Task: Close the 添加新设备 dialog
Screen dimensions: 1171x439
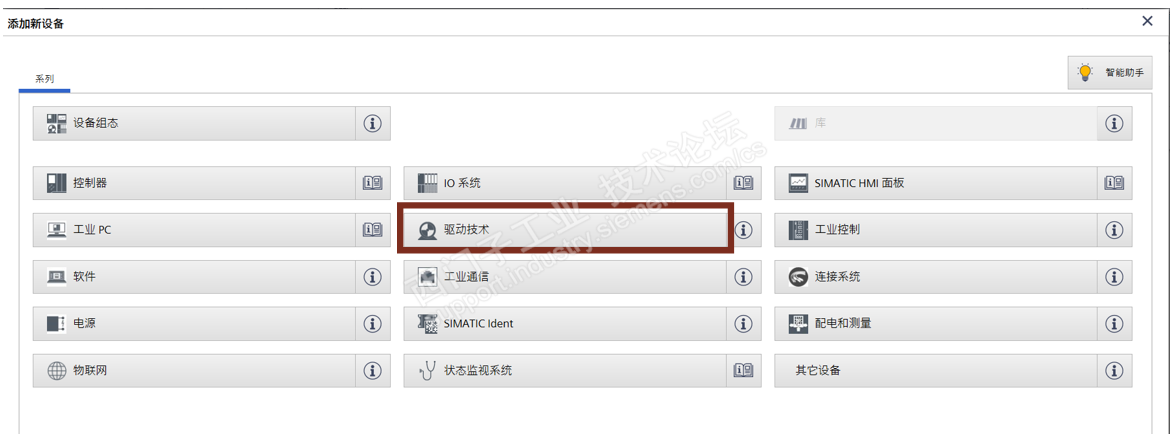Action: [x=1148, y=21]
